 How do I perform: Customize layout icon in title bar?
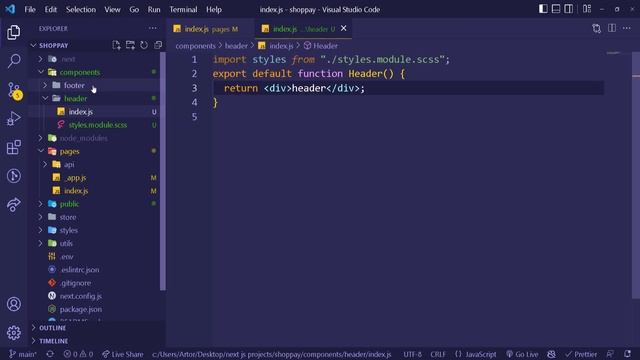click(587, 9)
